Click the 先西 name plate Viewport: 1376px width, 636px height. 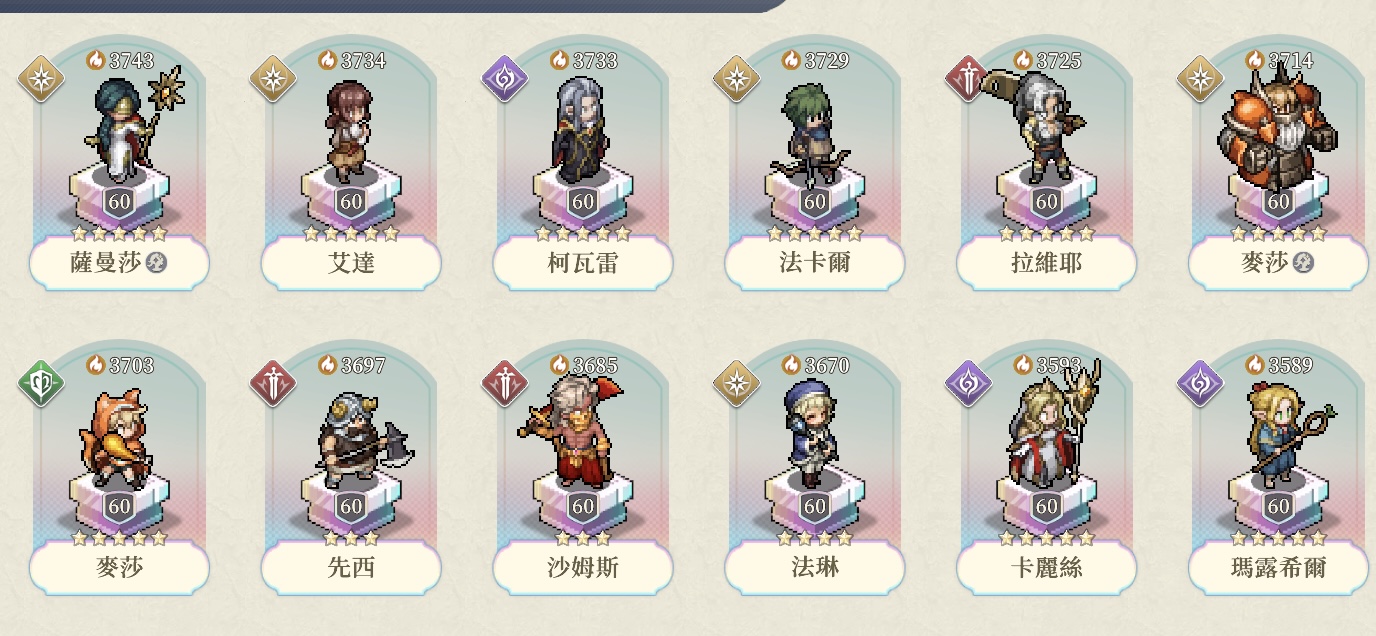(x=351, y=568)
